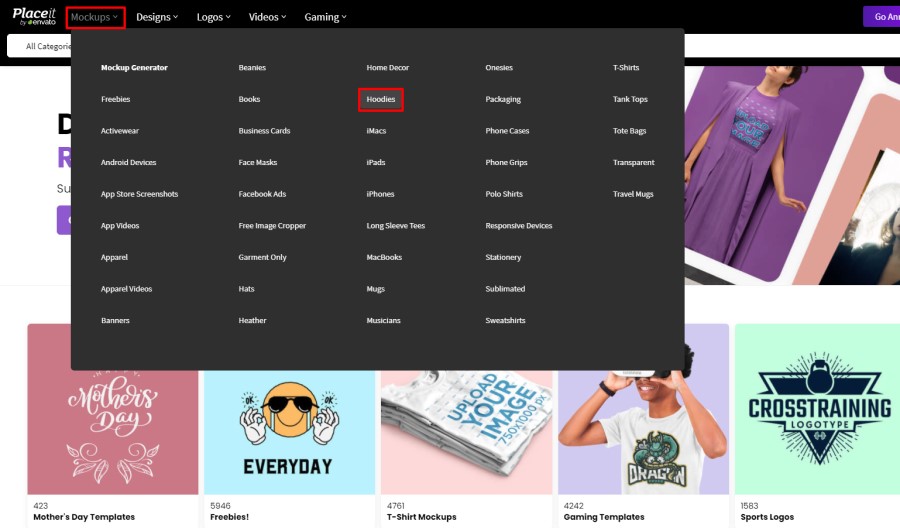Open the Mockups dropdown menu
This screenshot has width=900, height=528.
95,17
